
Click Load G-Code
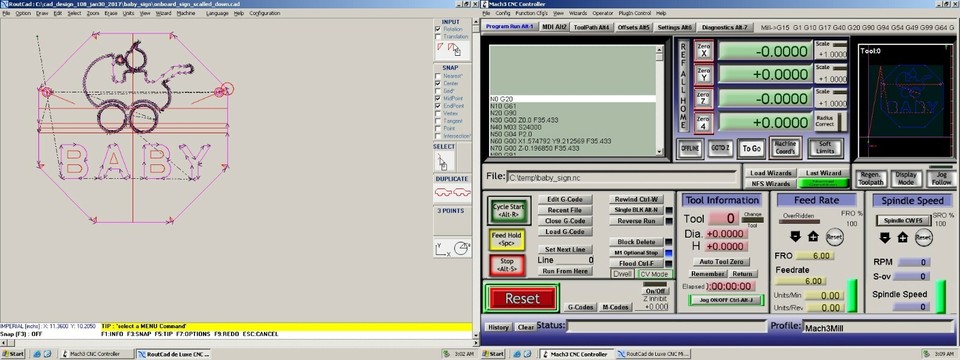[x=565, y=231]
